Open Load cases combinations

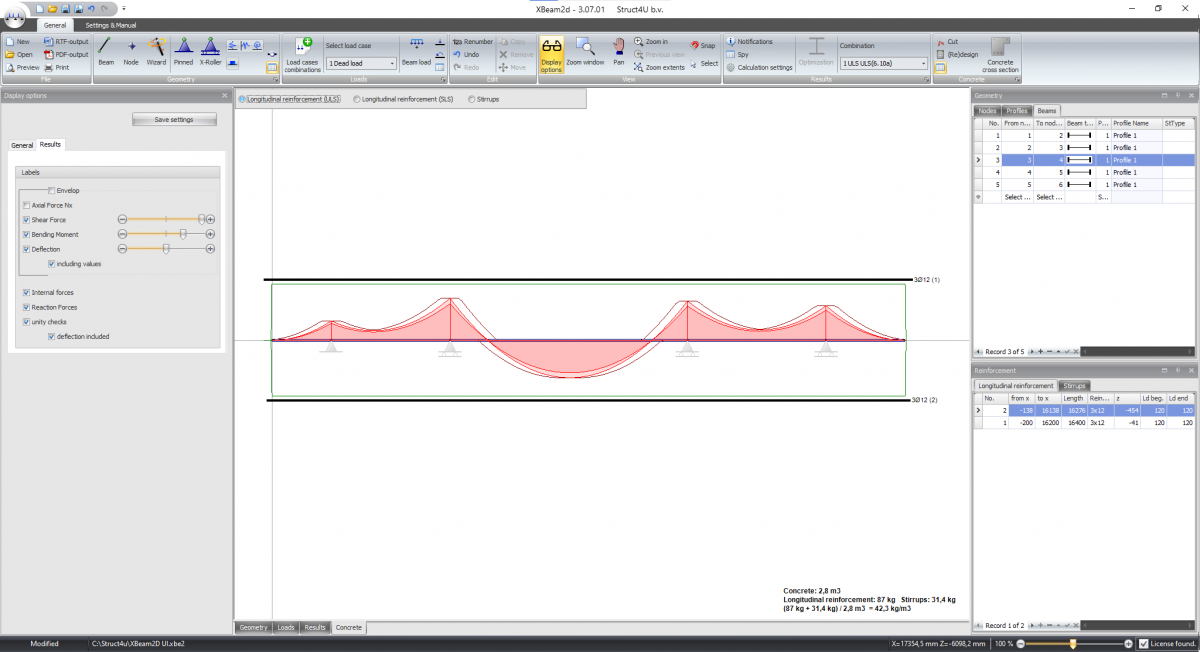click(x=303, y=52)
